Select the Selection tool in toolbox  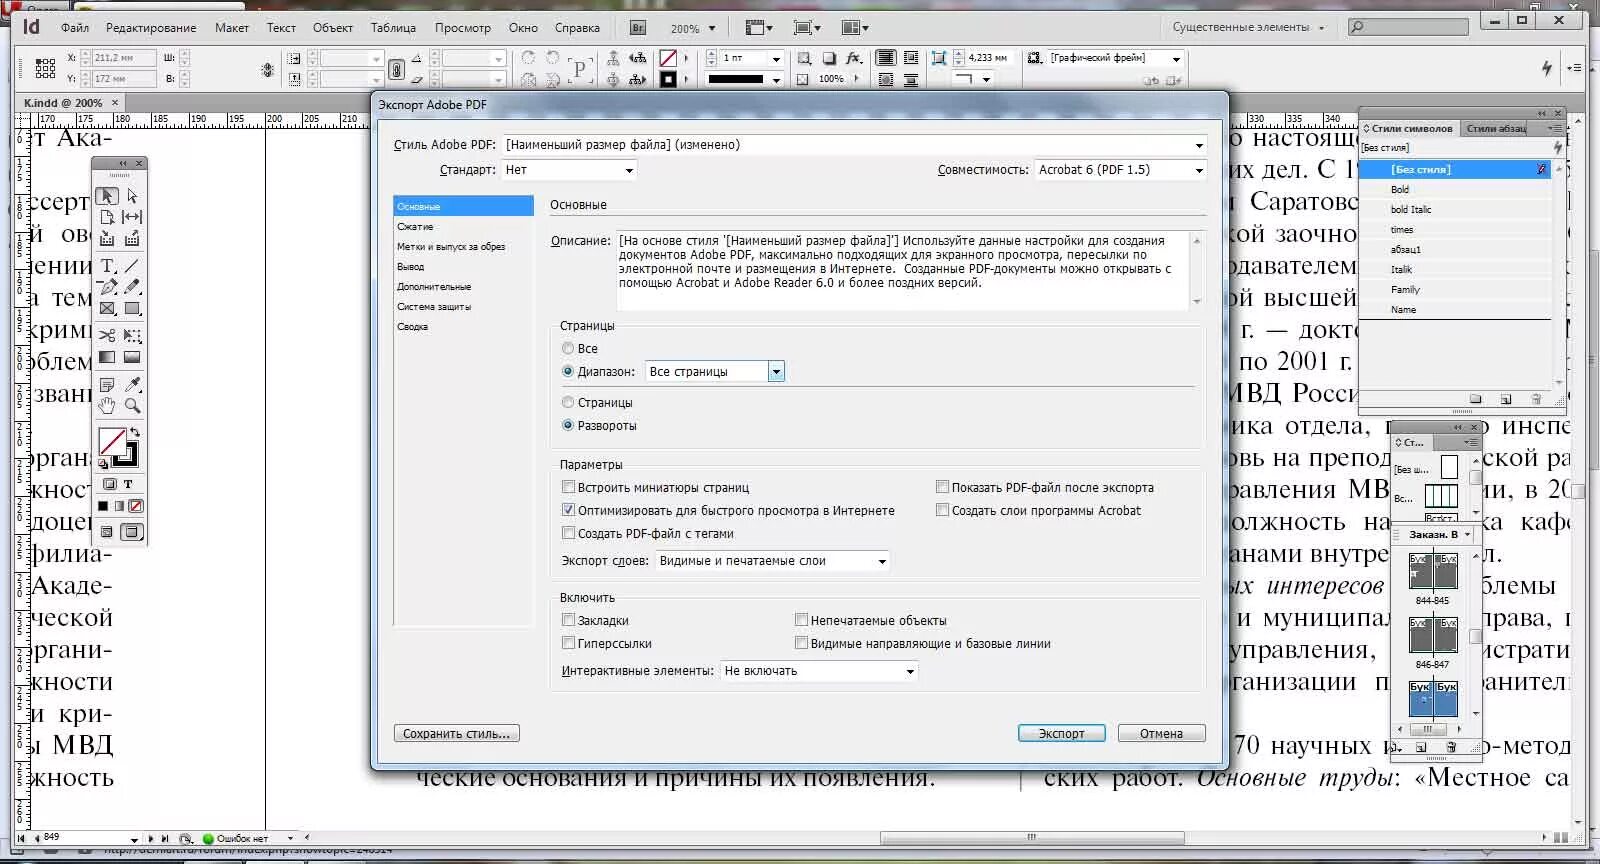pyautogui.click(x=107, y=196)
